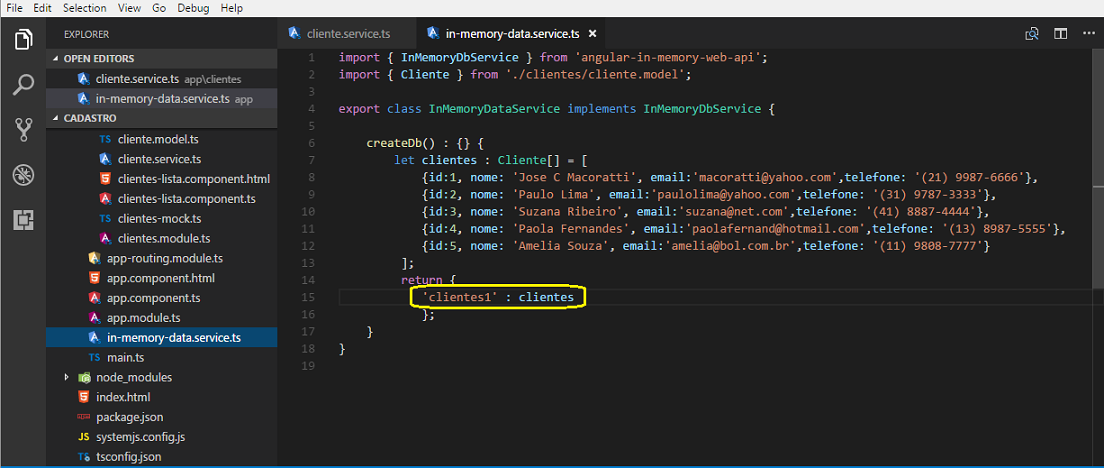This screenshot has height=468, width=1104.
Task: Open the Selection menu
Action: pos(84,8)
